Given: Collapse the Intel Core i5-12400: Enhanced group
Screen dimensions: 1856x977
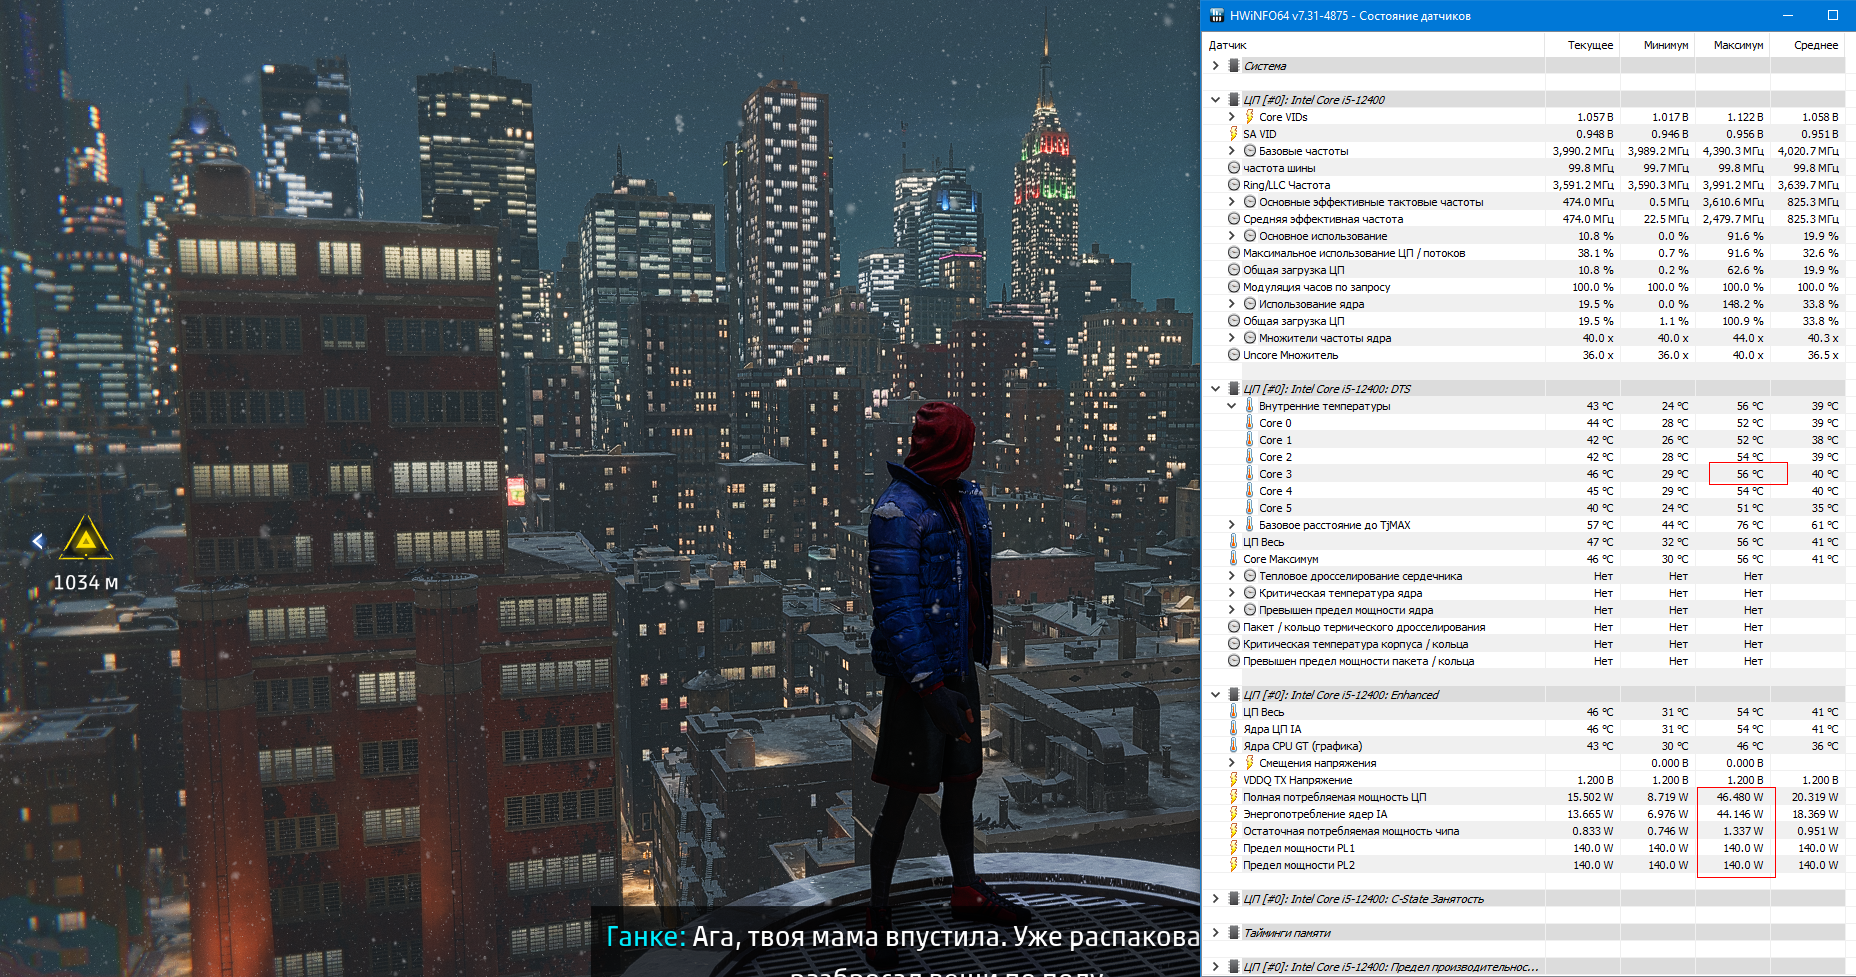Looking at the screenshot, I should [1216, 695].
